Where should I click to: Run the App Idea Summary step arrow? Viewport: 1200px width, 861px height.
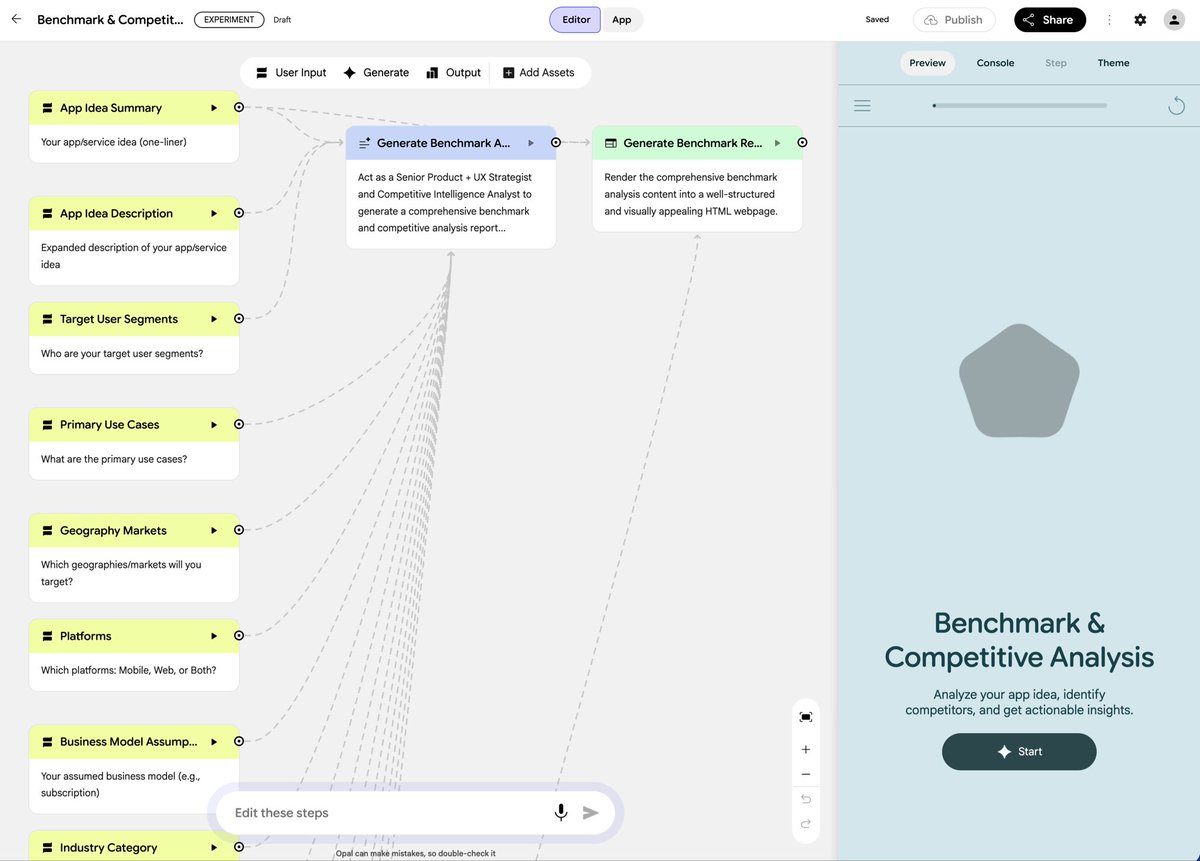point(214,108)
